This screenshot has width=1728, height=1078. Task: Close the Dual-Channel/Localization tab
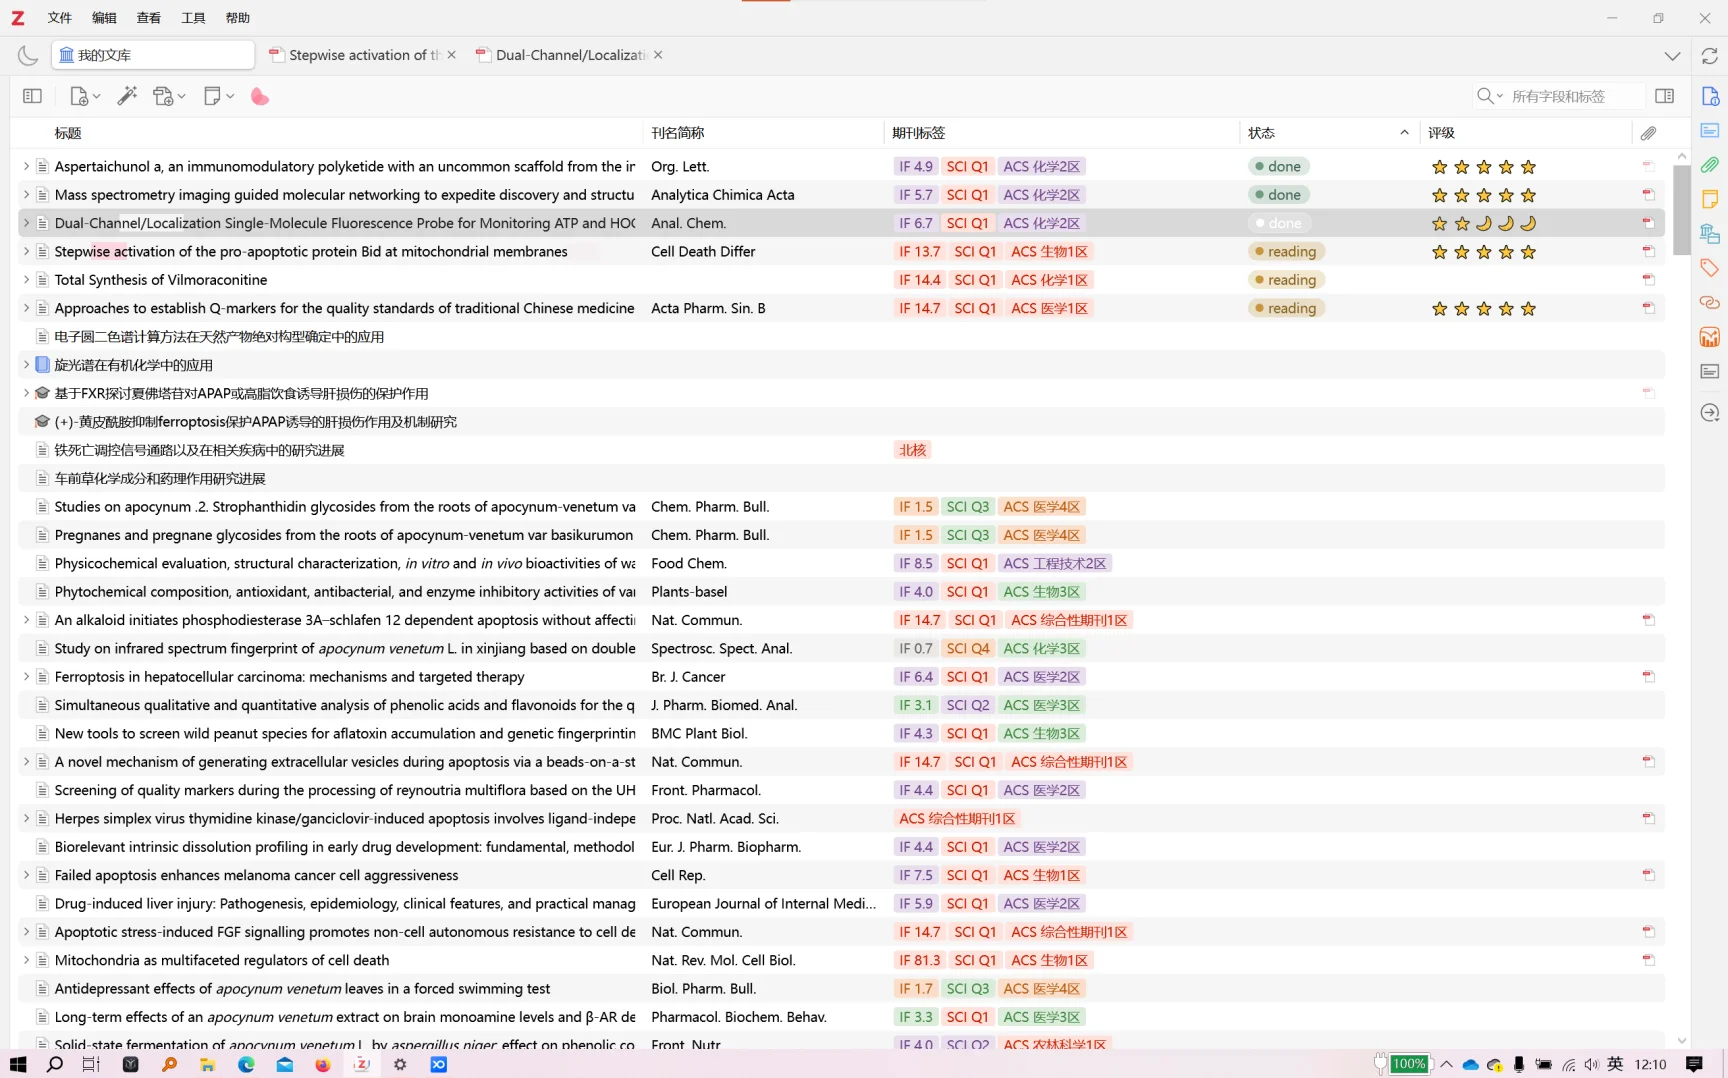(x=658, y=55)
